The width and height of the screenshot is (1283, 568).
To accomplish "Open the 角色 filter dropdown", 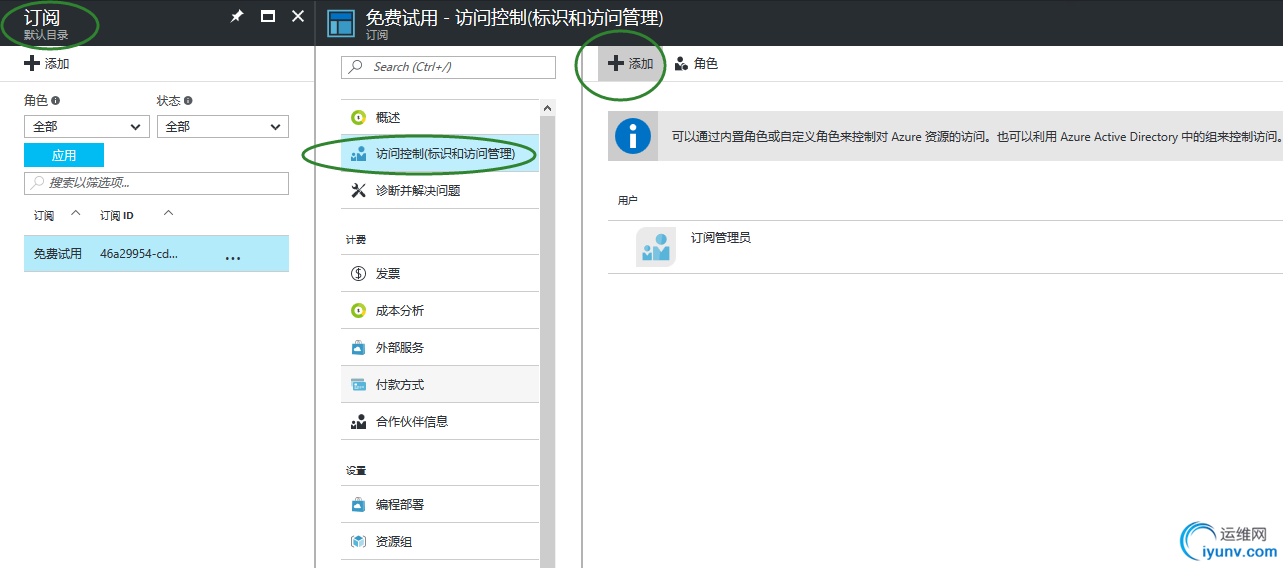I will click(87, 127).
